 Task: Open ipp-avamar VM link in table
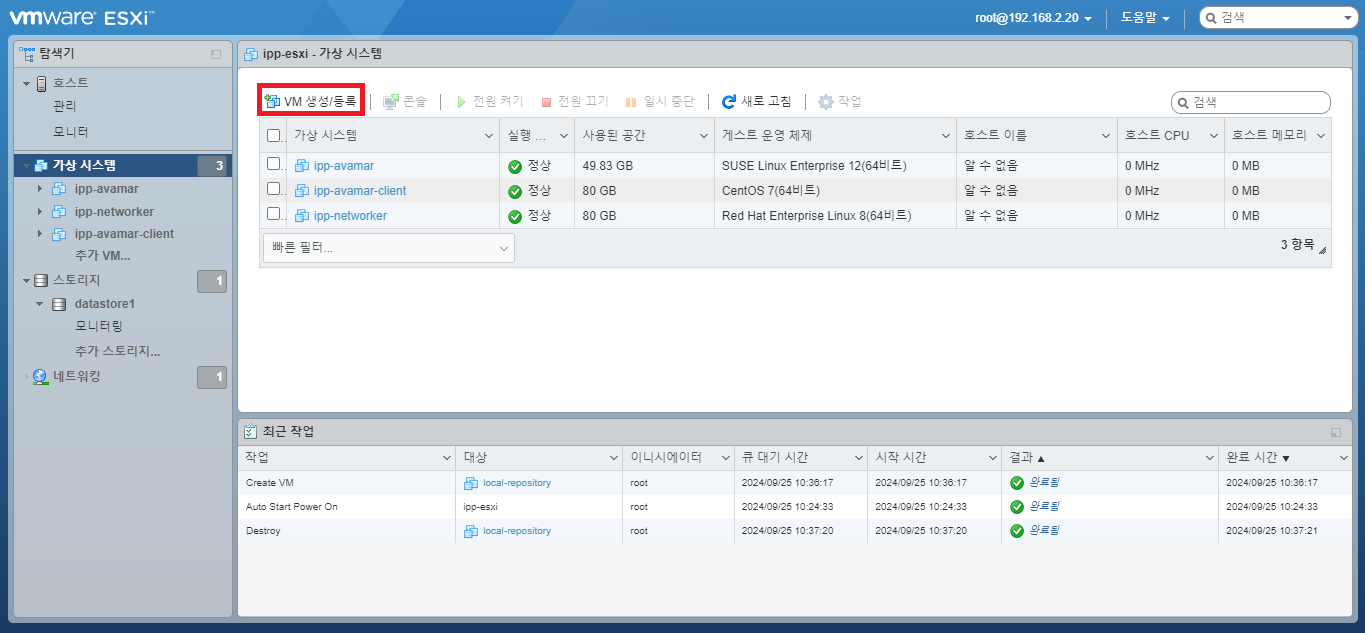344,166
